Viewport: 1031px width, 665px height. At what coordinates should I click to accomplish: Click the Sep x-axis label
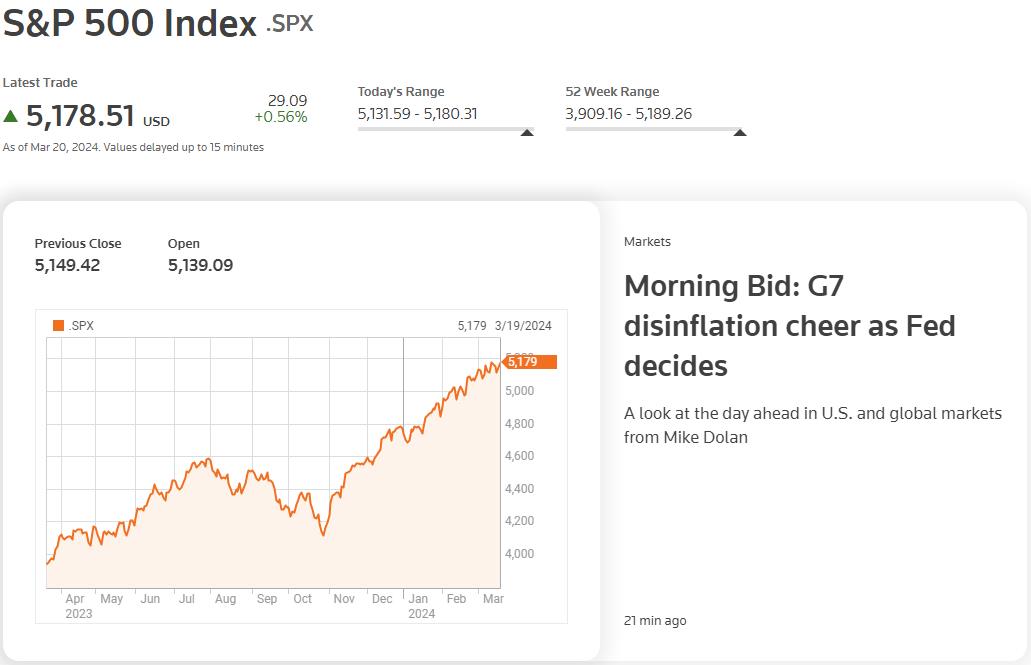click(267, 599)
